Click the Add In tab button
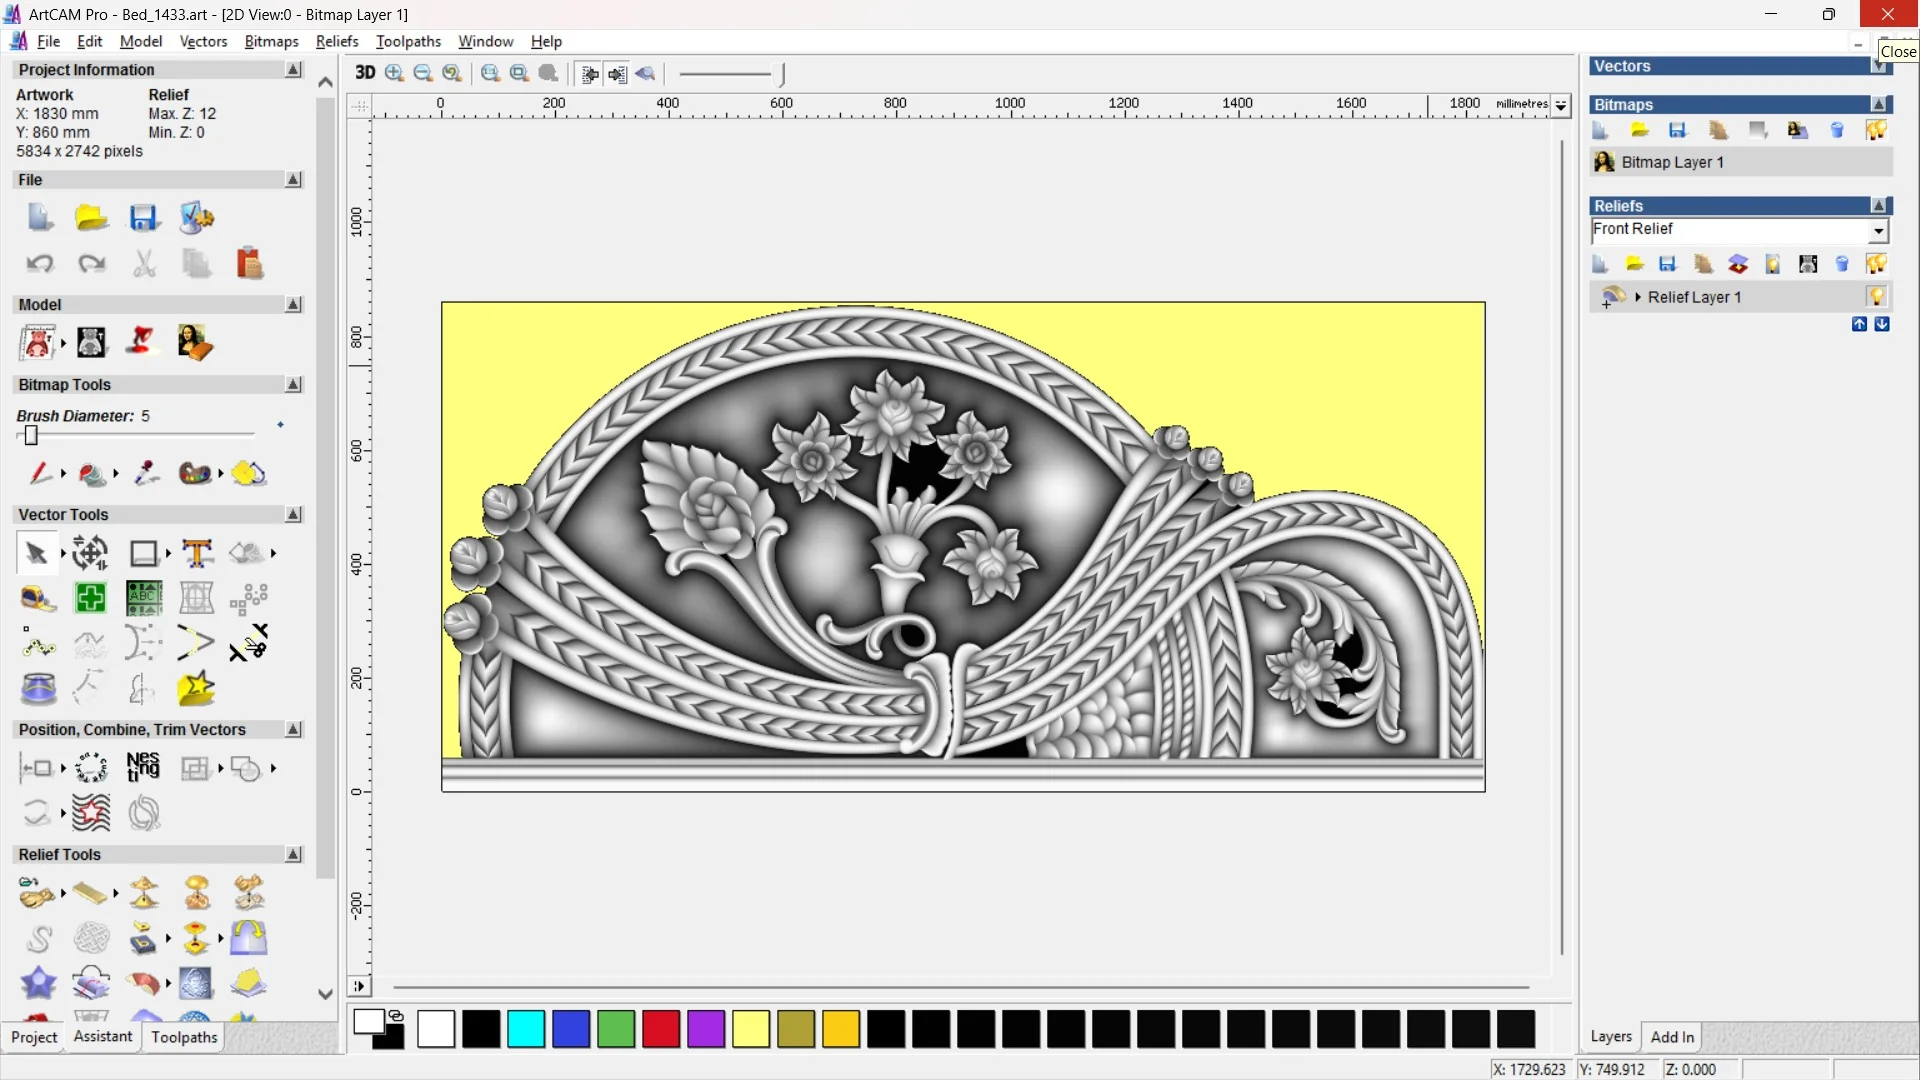The image size is (1920, 1080). click(1672, 1037)
